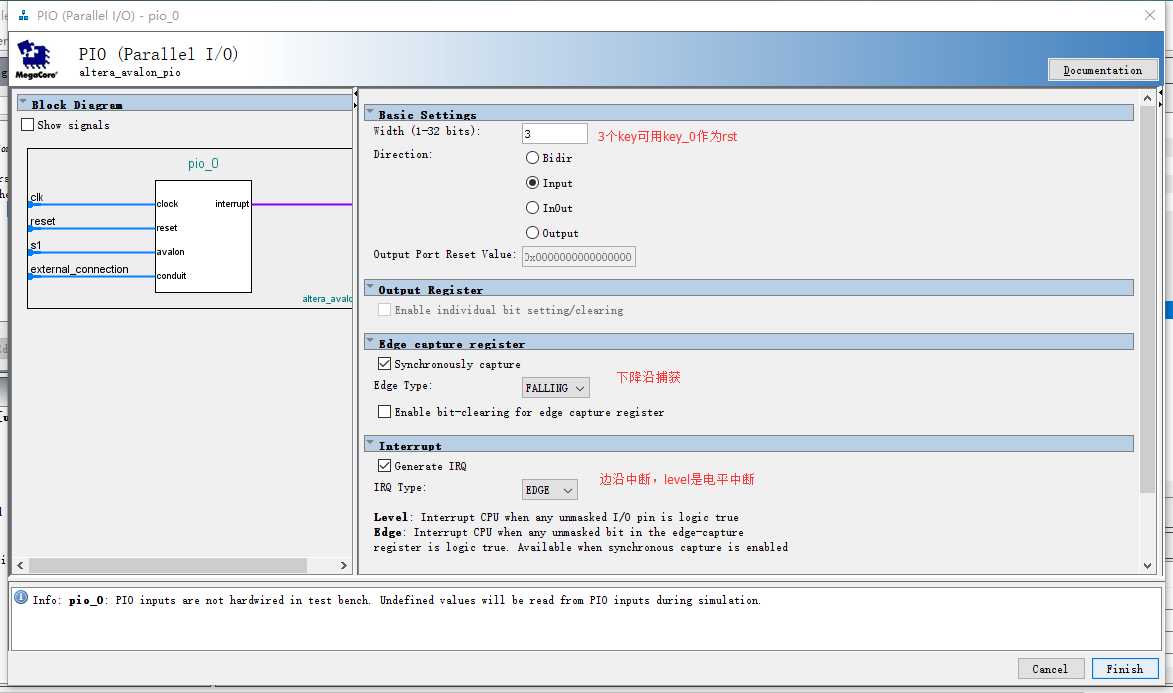Click the info icon in message panel
This screenshot has height=693, width=1173.
click(x=21, y=597)
